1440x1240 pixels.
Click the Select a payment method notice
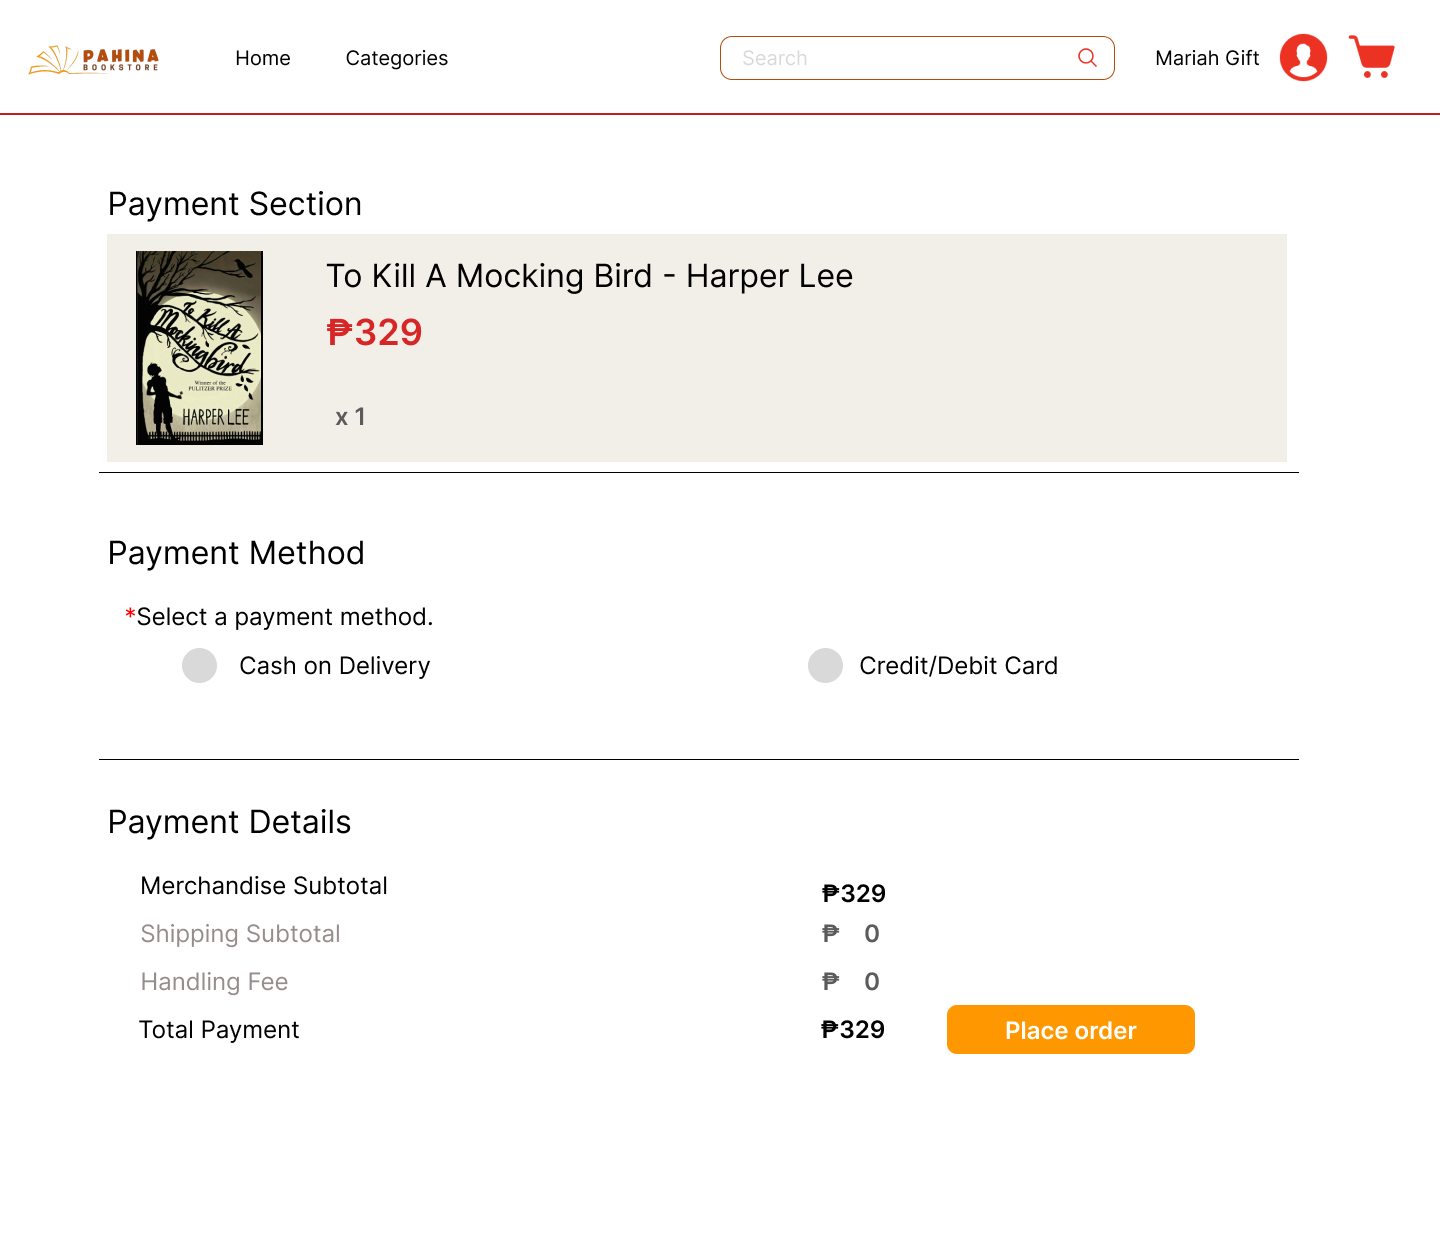coord(279,617)
